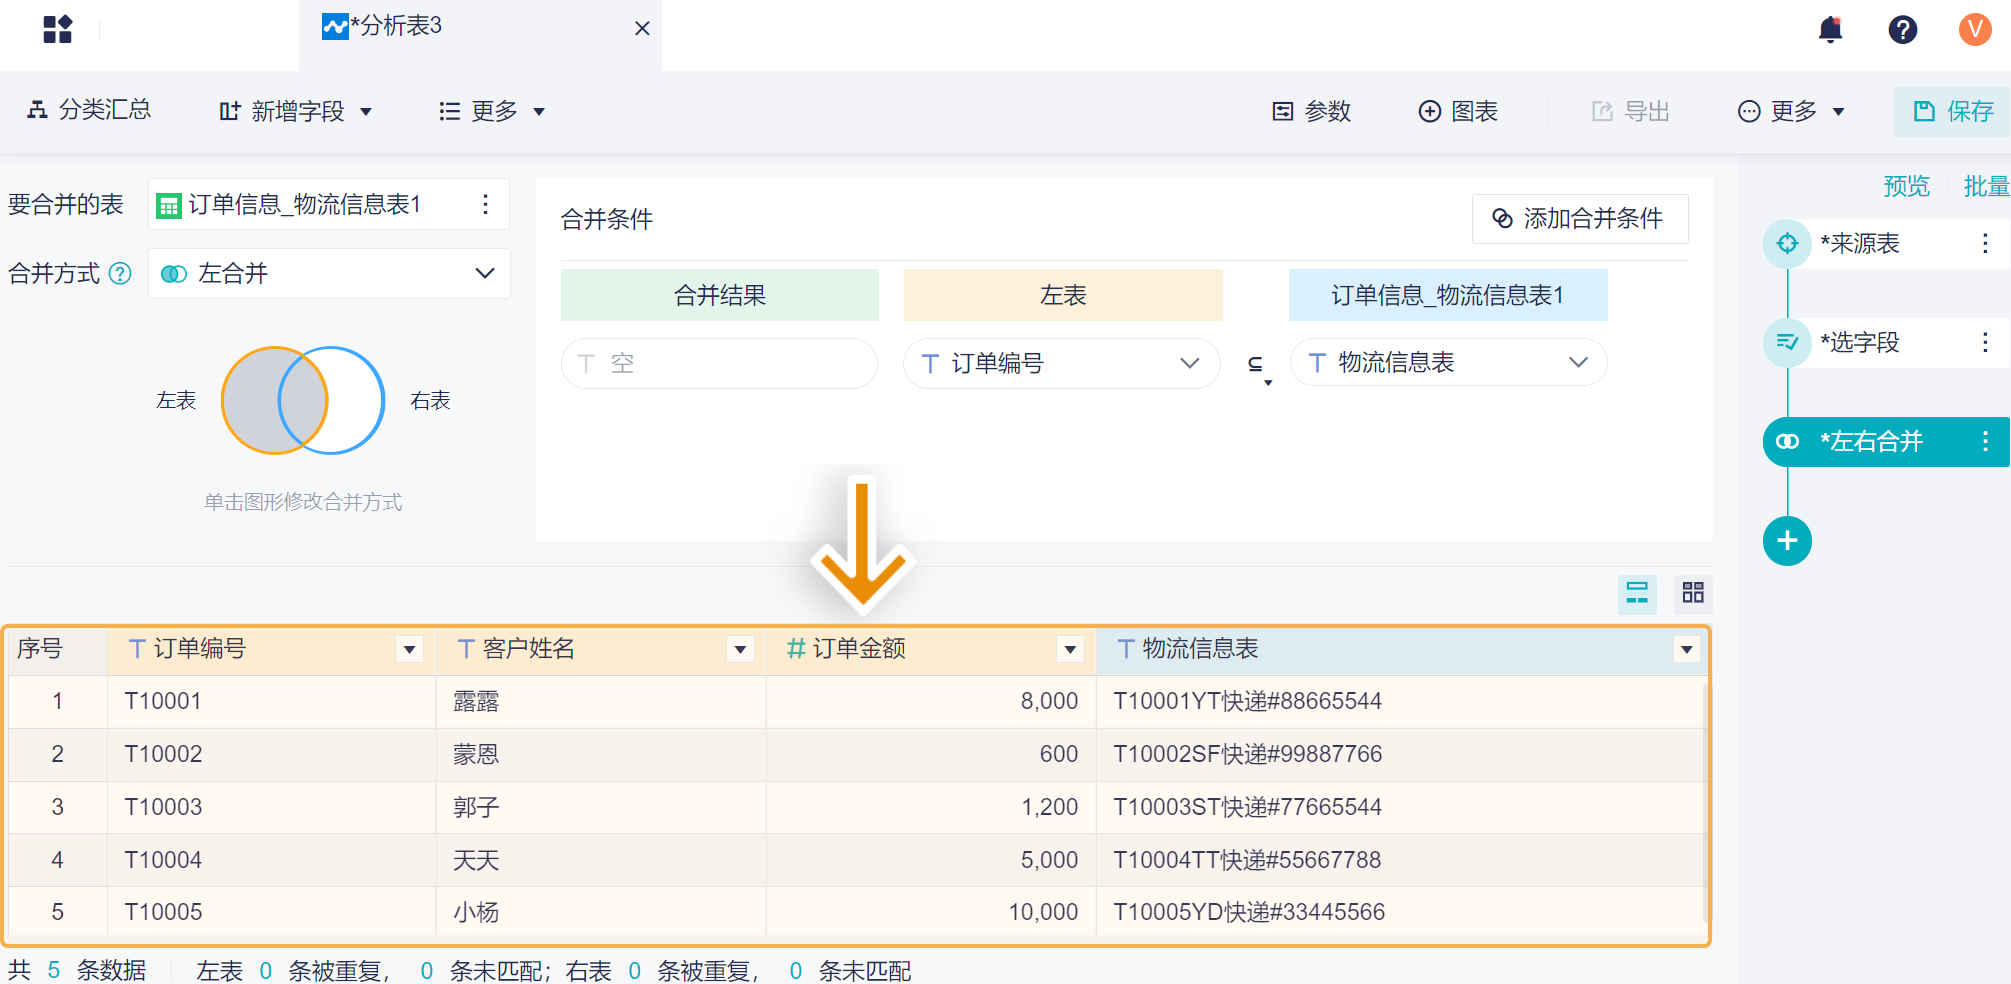Image resolution: width=2011 pixels, height=984 pixels.
Task: Open the 来源表 step options menu
Action: pyautogui.click(x=1985, y=243)
